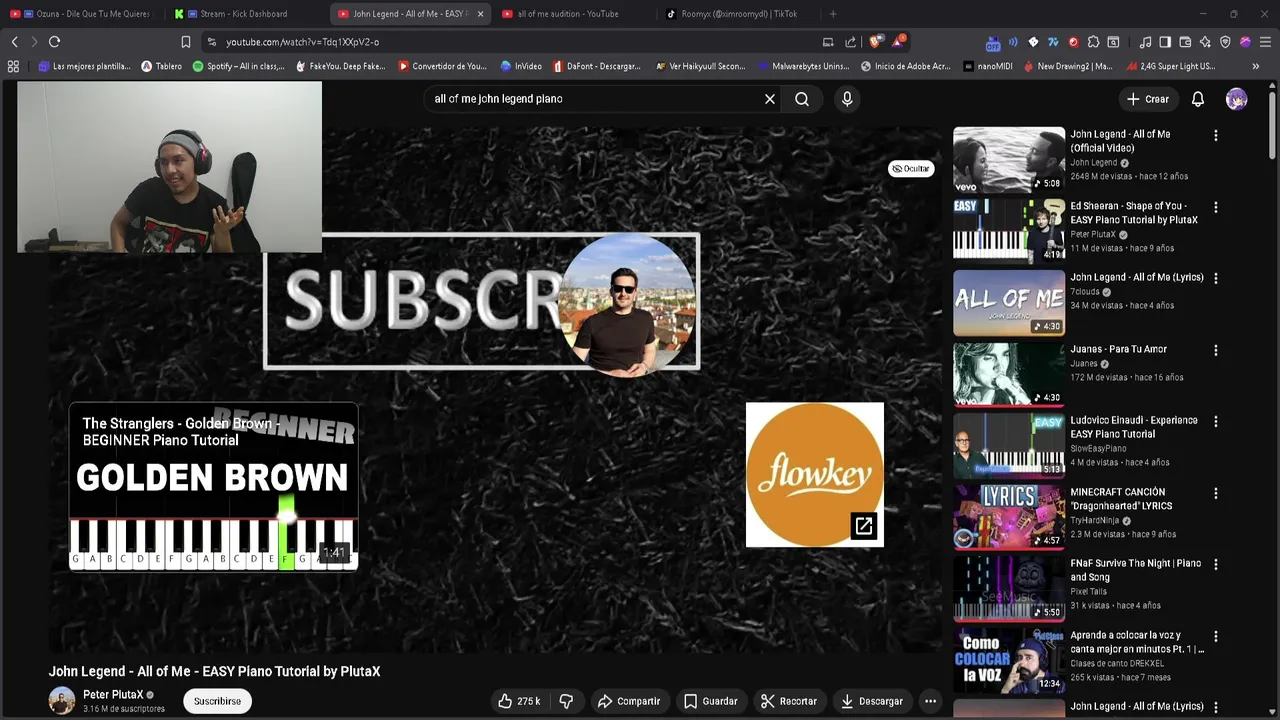Viewport: 1280px width, 720px height.
Task: Open the site settings icon in the address bar
Action: [210, 42]
